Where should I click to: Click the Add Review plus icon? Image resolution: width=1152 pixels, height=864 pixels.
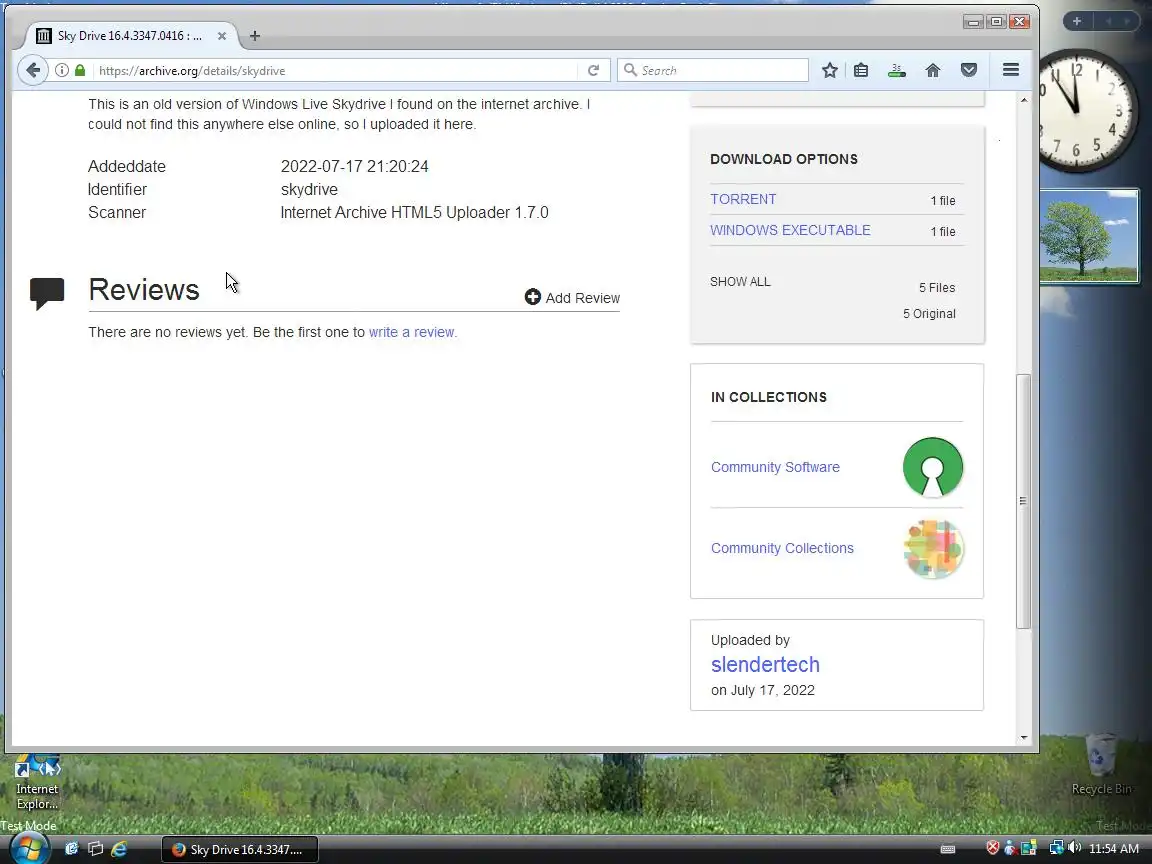tap(533, 297)
